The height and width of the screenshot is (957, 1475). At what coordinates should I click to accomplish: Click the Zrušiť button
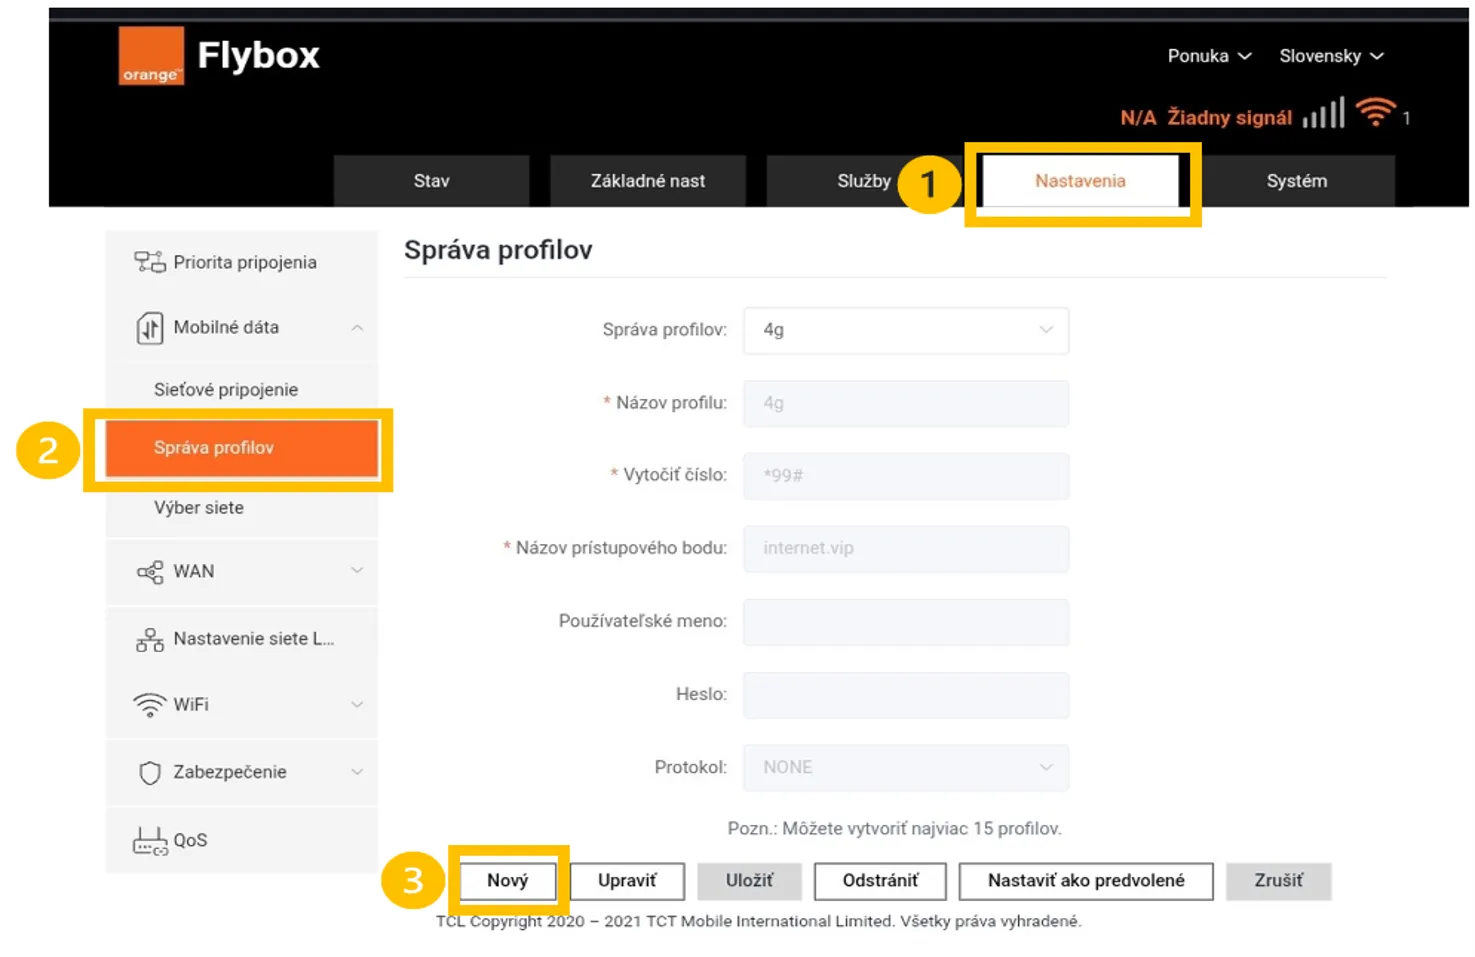click(x=1278, y=881)
